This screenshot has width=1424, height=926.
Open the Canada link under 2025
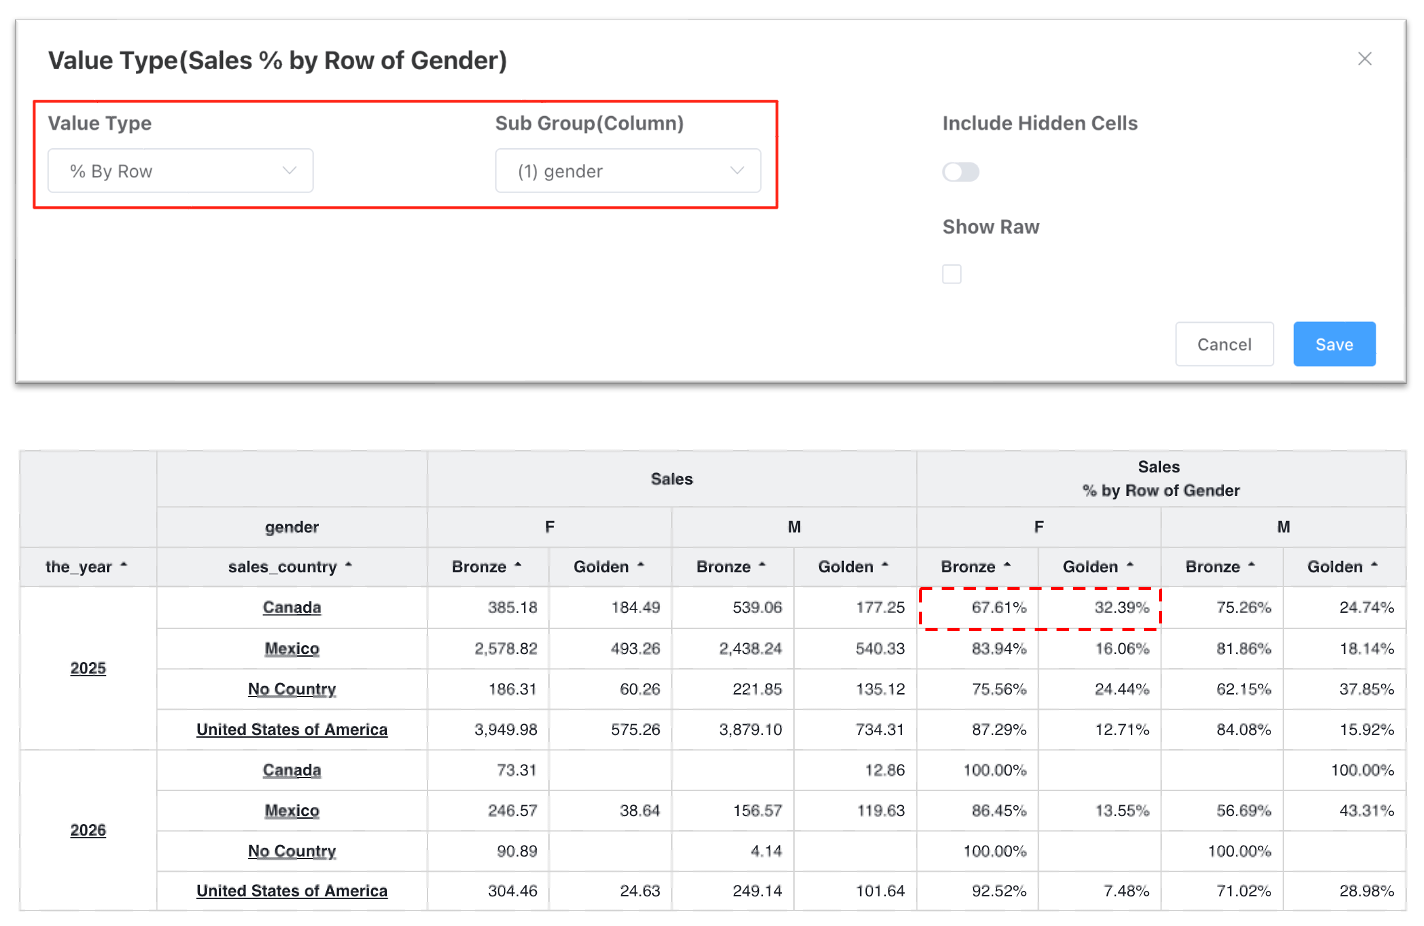[x=292, y=607]
